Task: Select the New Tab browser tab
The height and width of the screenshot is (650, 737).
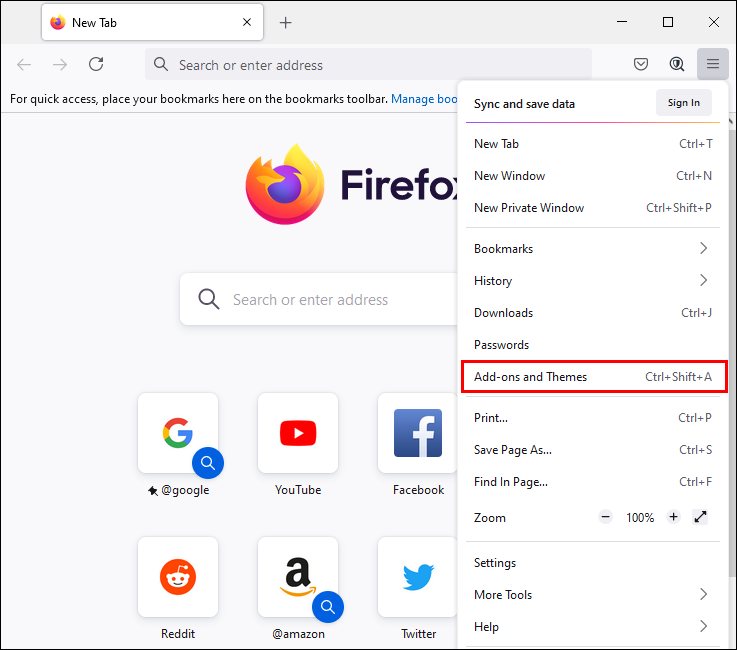Action: tap(152, 23)
